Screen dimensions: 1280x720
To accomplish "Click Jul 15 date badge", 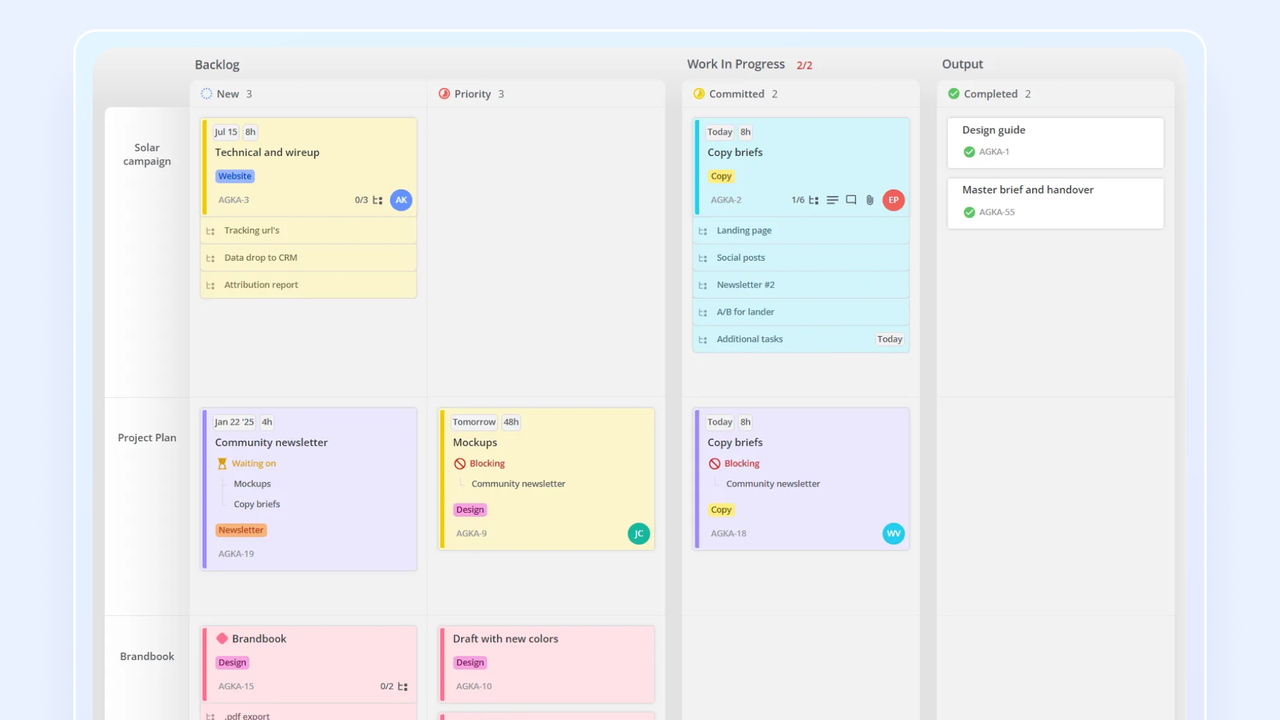I will tap(226, 132).
